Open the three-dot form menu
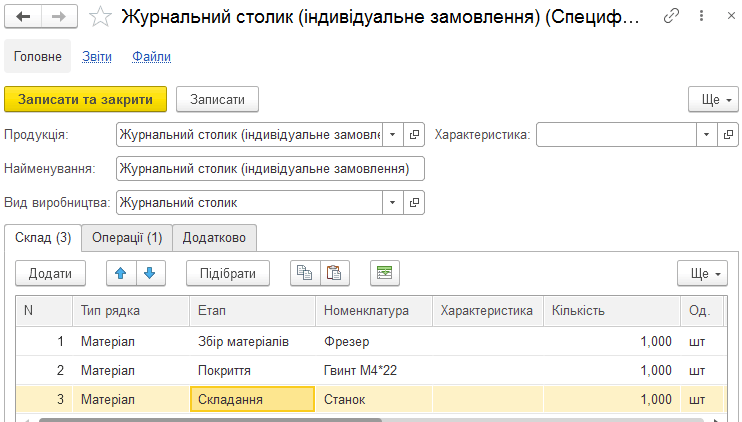Screen dimensions: 742x422 point(701,16)
